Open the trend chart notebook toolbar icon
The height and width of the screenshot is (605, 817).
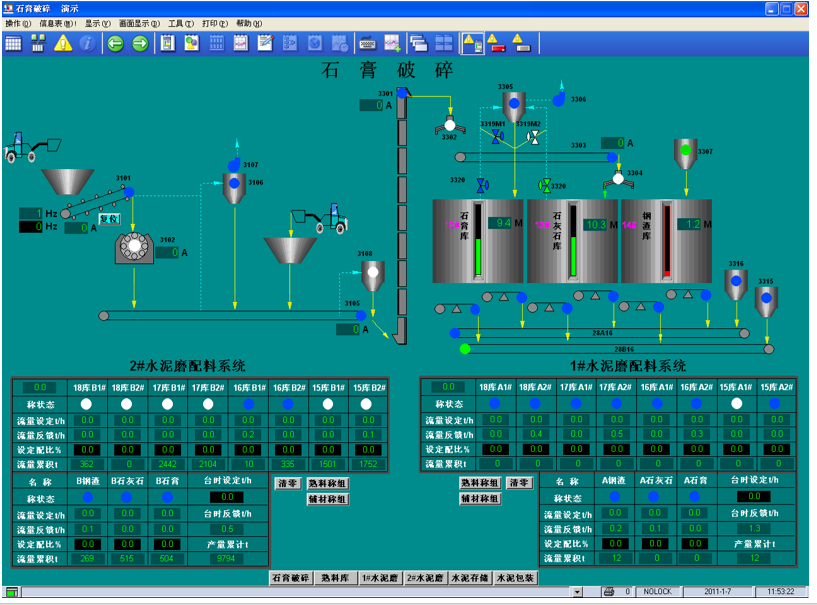click(x=241, y=44)
